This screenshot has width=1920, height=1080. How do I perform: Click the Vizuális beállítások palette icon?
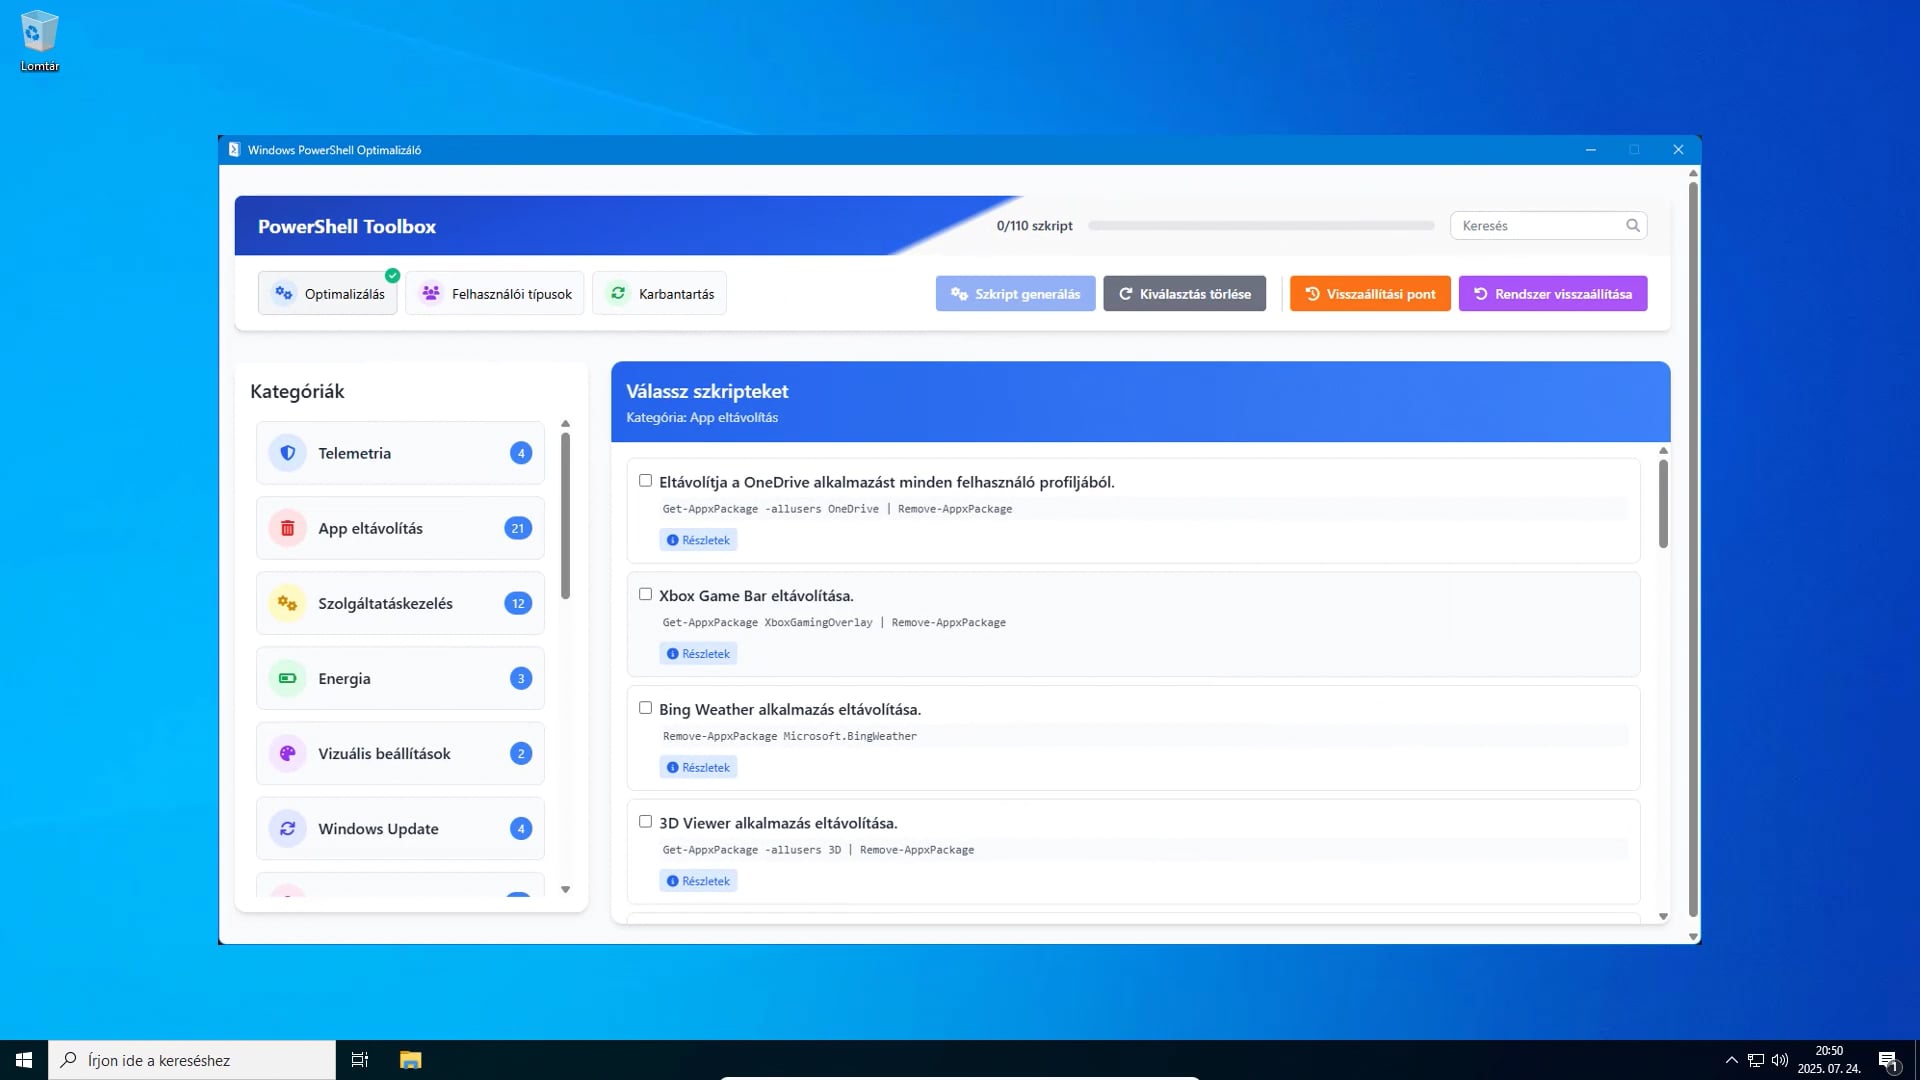click(287, 753)
